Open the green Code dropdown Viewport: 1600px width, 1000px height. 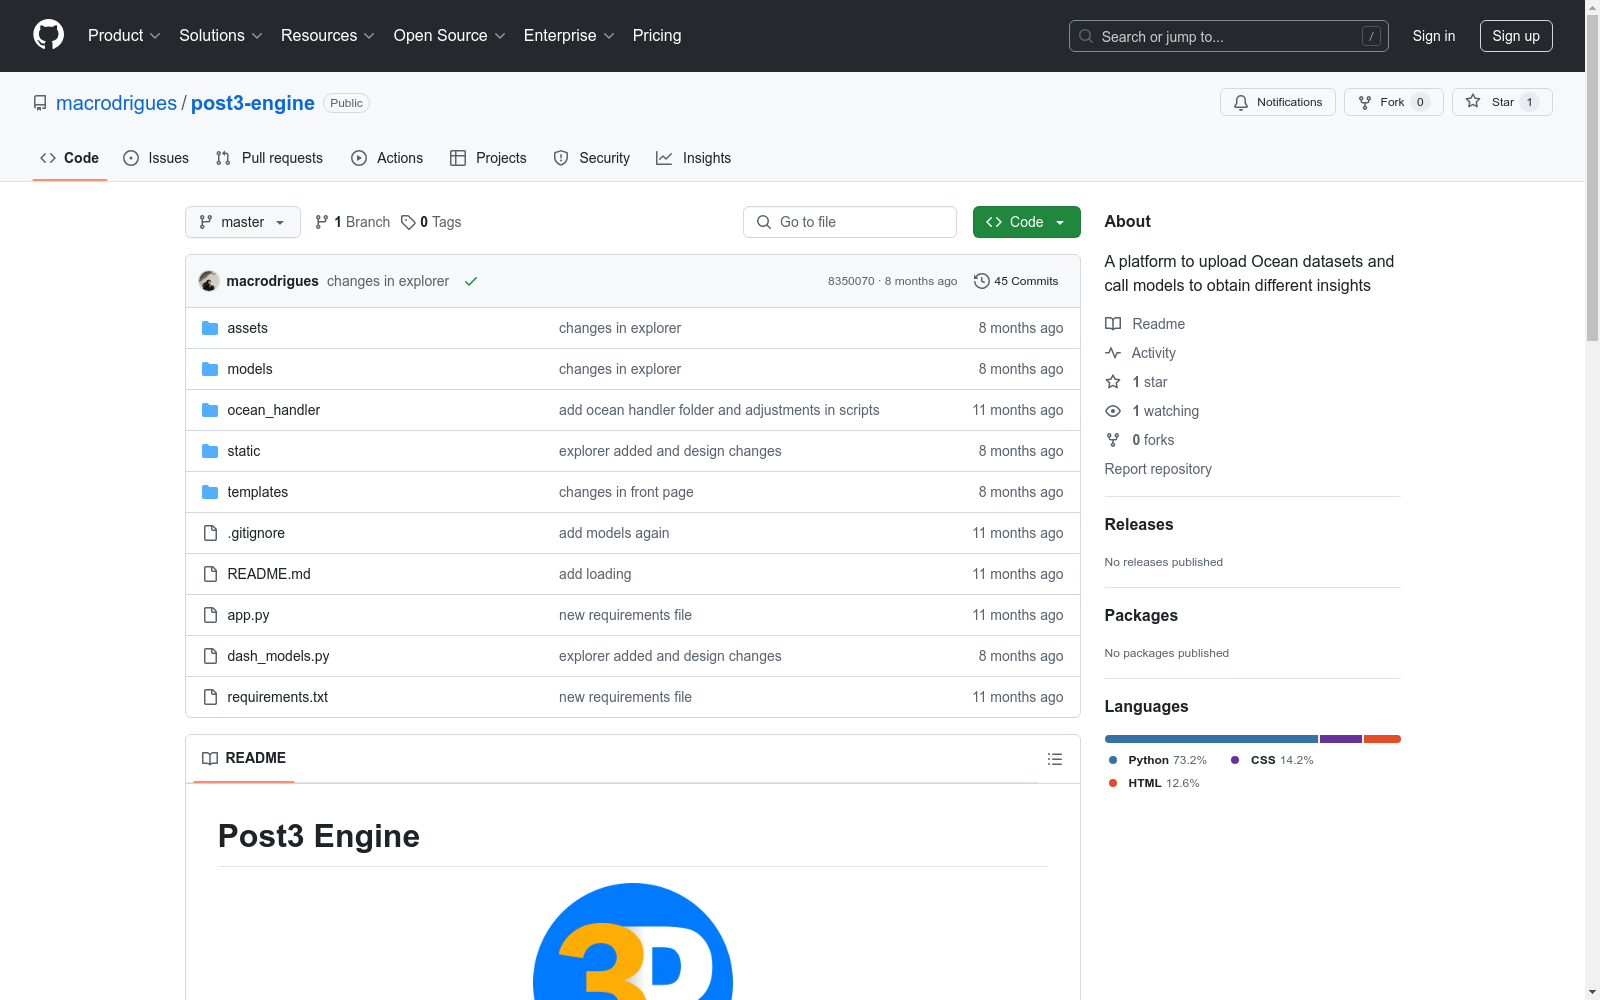pyautogui.click(x=1026, y=222)
